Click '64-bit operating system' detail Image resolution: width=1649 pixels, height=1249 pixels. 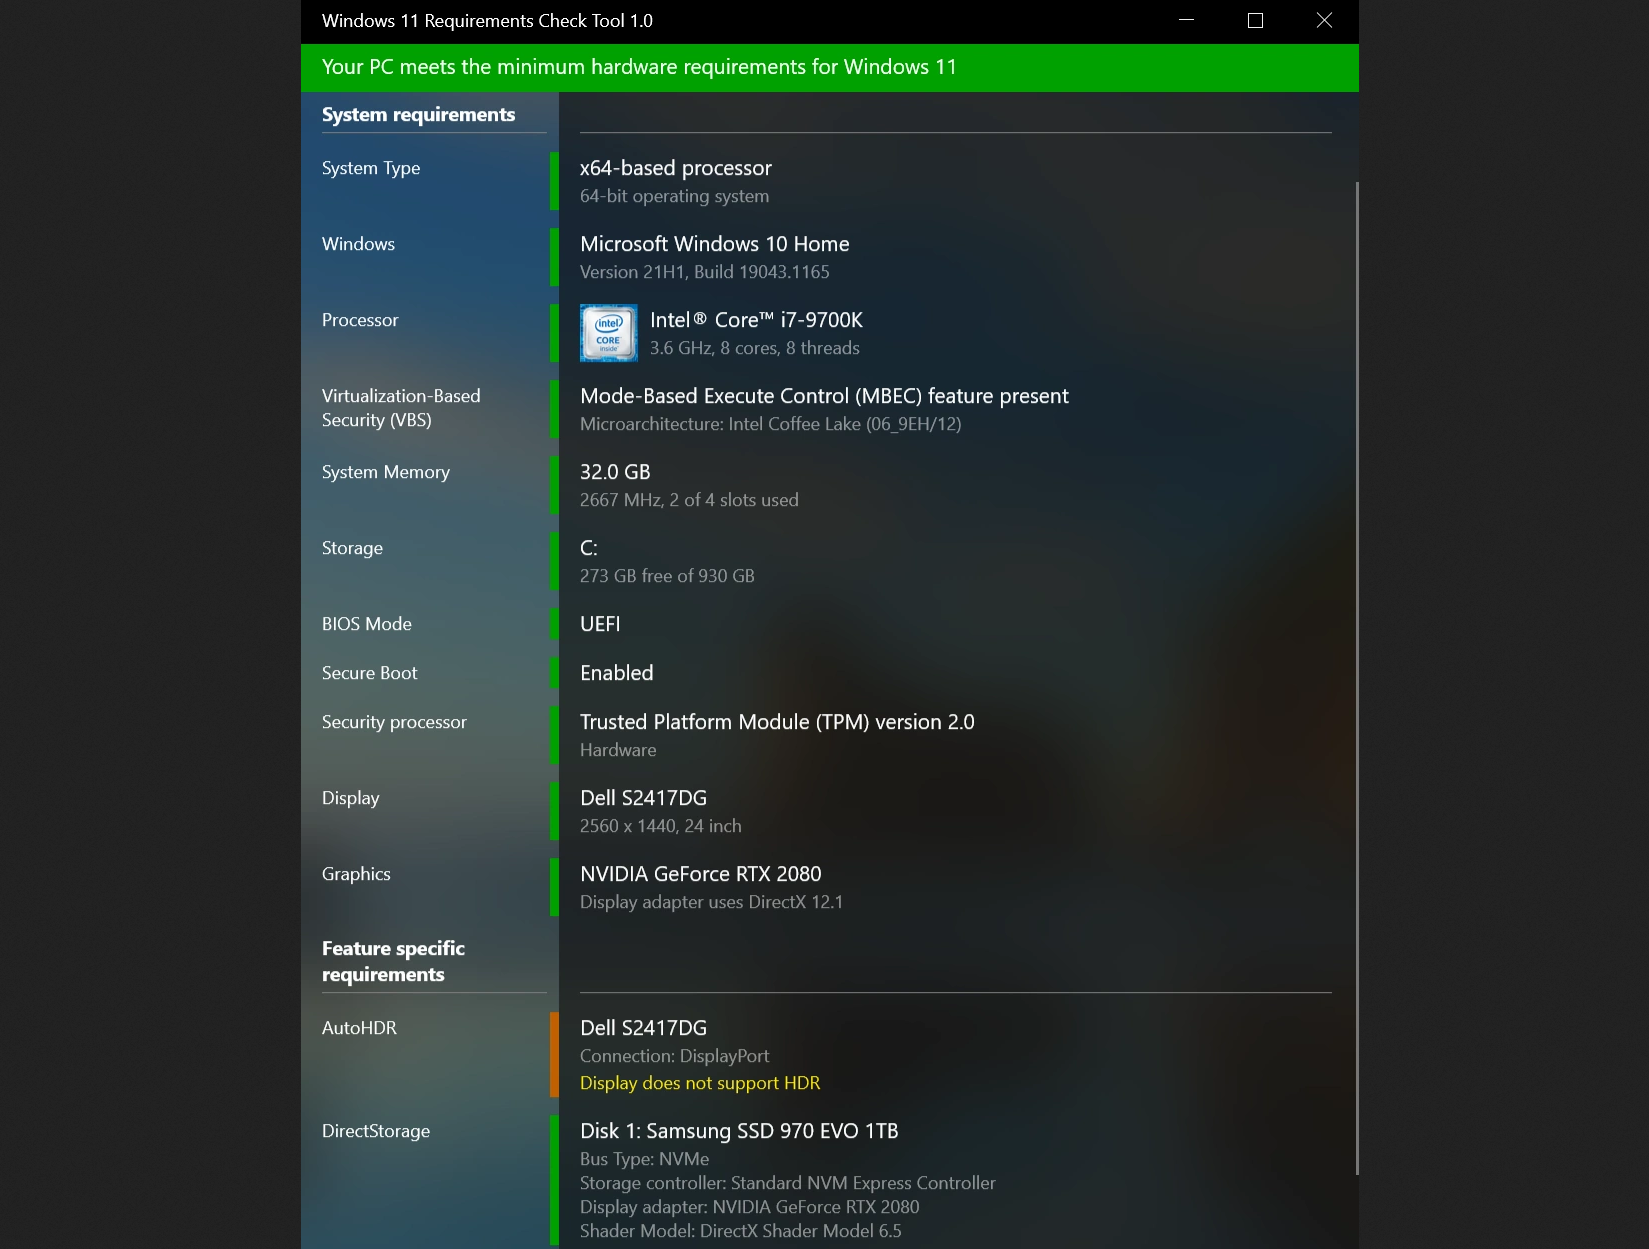[x=674, y=196]
